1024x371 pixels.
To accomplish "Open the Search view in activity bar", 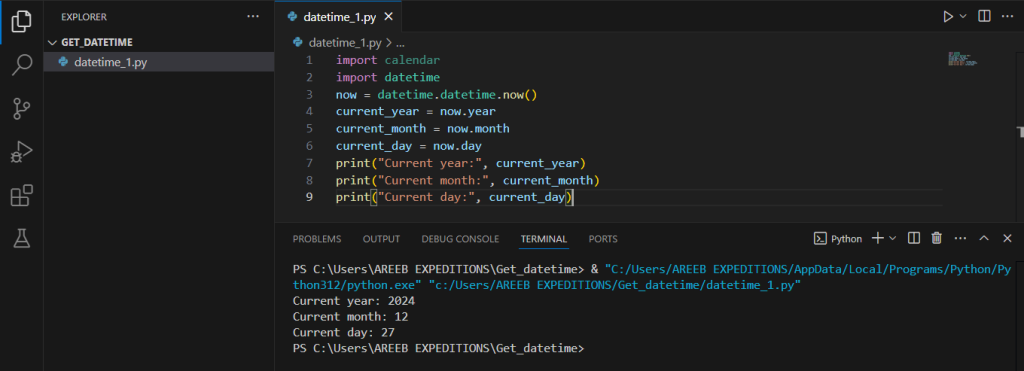I will pyautogui.click(x=22, y=65).
